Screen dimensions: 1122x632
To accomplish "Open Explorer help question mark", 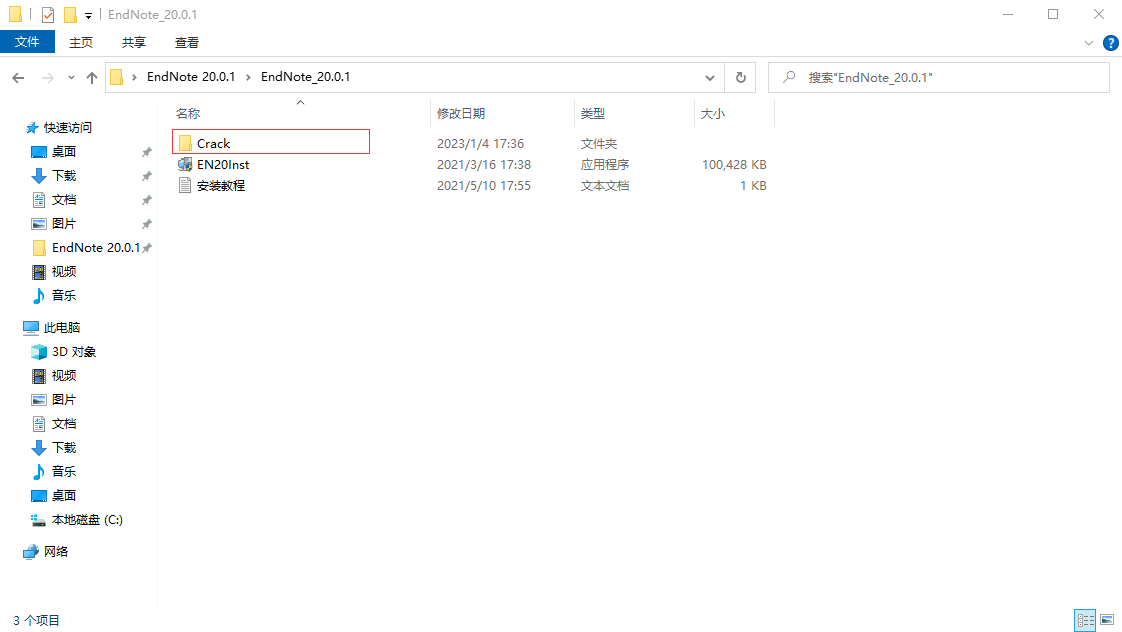I will [1111, 43].
